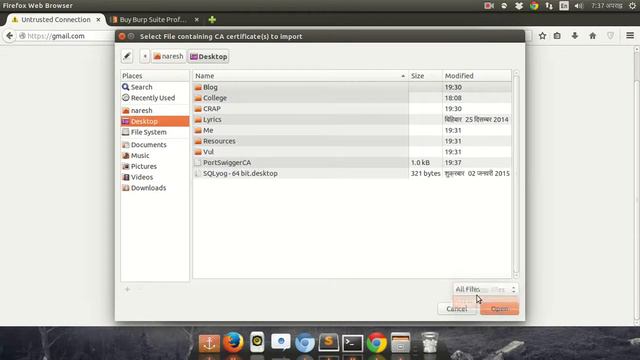
Task: Click the PortSwiggerCA file icon
Action: pos(198,162)
